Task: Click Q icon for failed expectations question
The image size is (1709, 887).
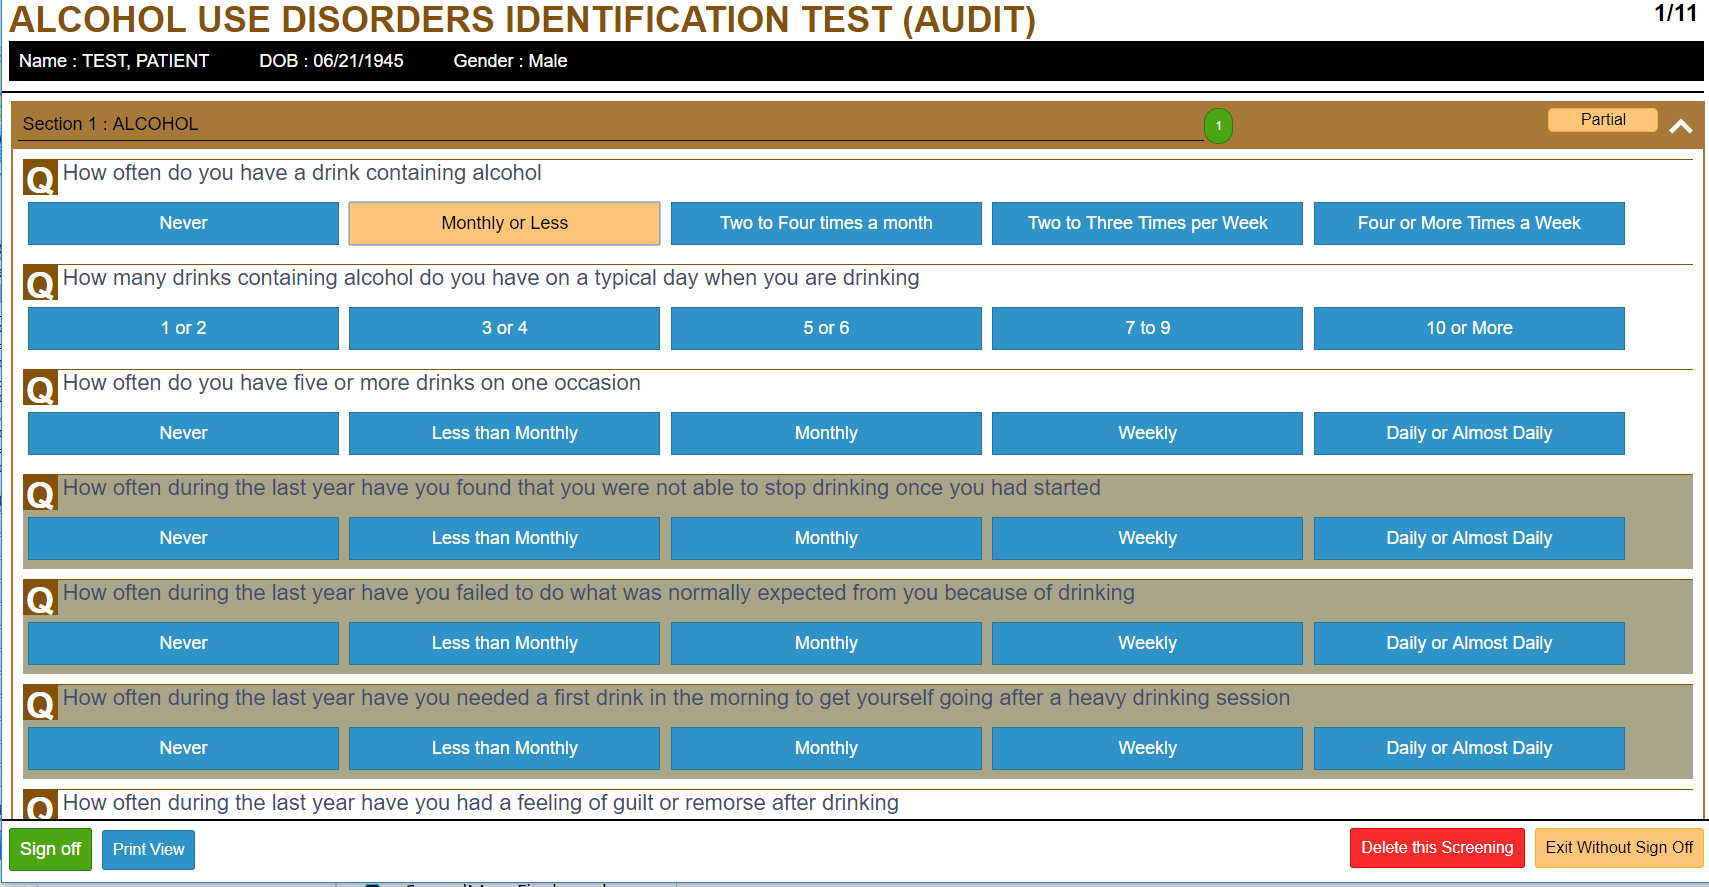Action: click(40, 599)
